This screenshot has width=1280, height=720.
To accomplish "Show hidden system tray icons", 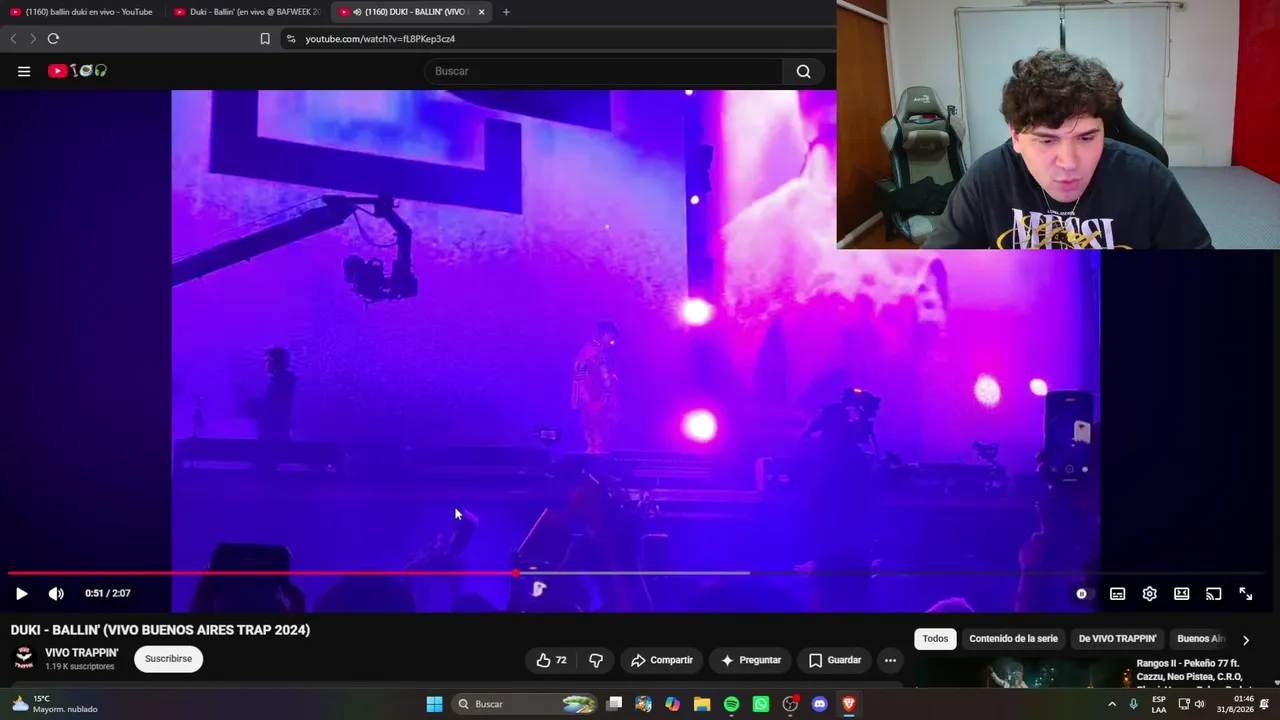I will (x=1112, y=704).
